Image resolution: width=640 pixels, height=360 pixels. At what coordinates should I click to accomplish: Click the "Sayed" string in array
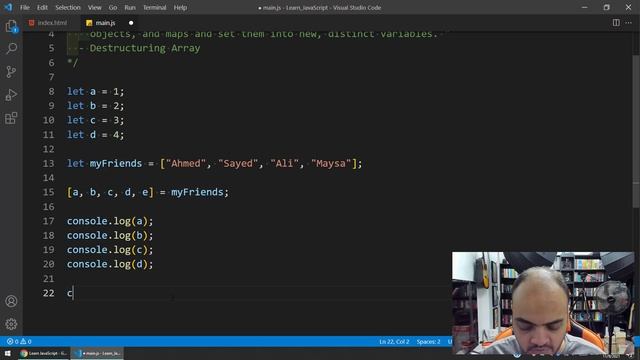(238, 163)
